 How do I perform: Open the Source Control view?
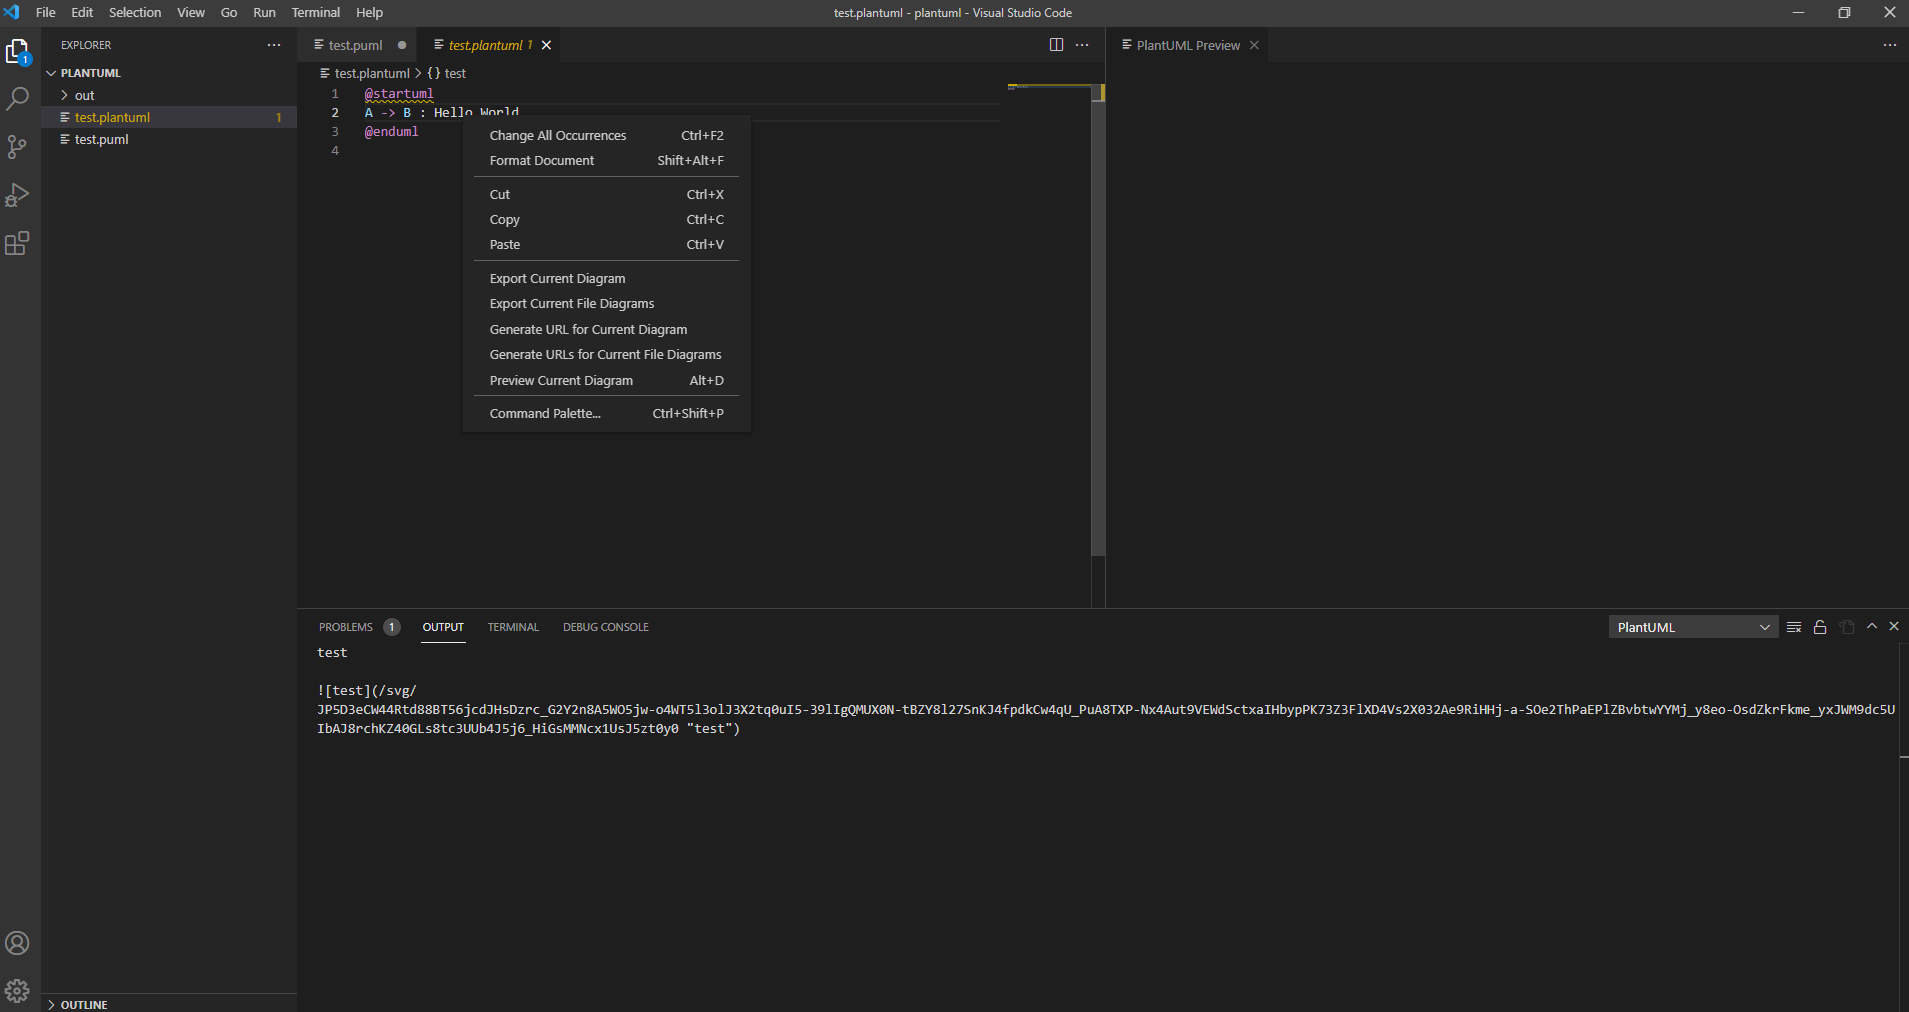[x=18, y=146]
